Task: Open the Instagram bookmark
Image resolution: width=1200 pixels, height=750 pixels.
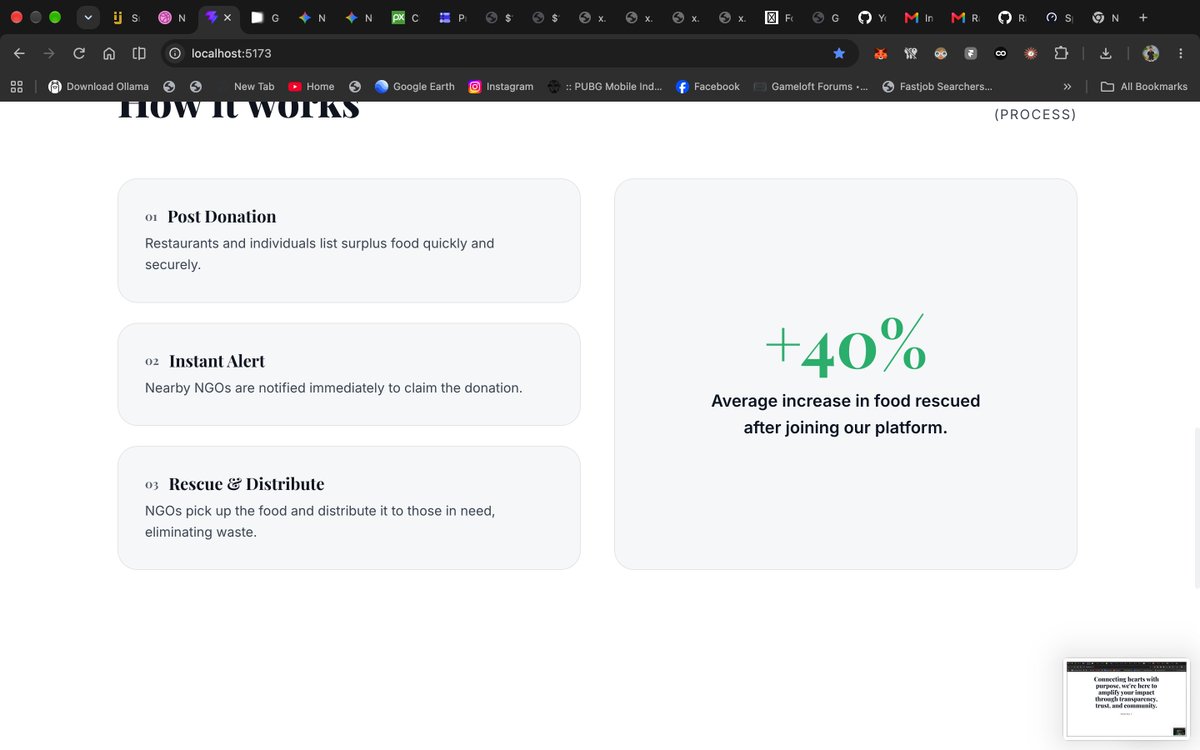Action: (x=501, y=87)
